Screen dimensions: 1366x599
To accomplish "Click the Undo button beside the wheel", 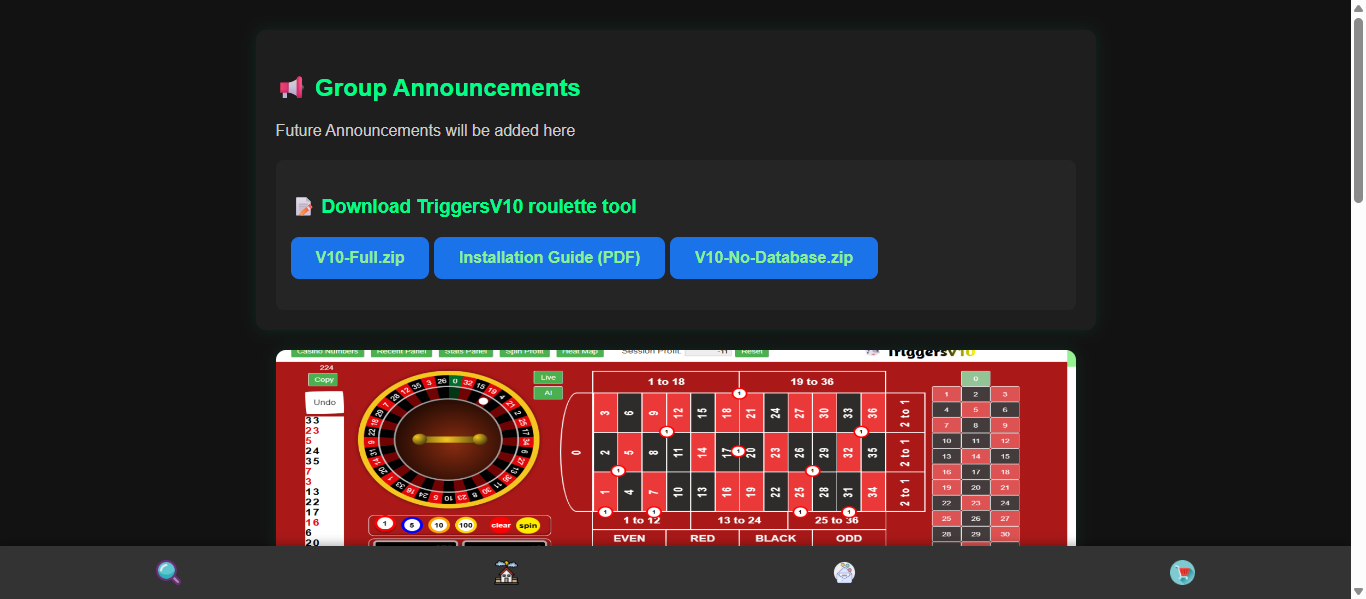I will click(x=324, y=402).
